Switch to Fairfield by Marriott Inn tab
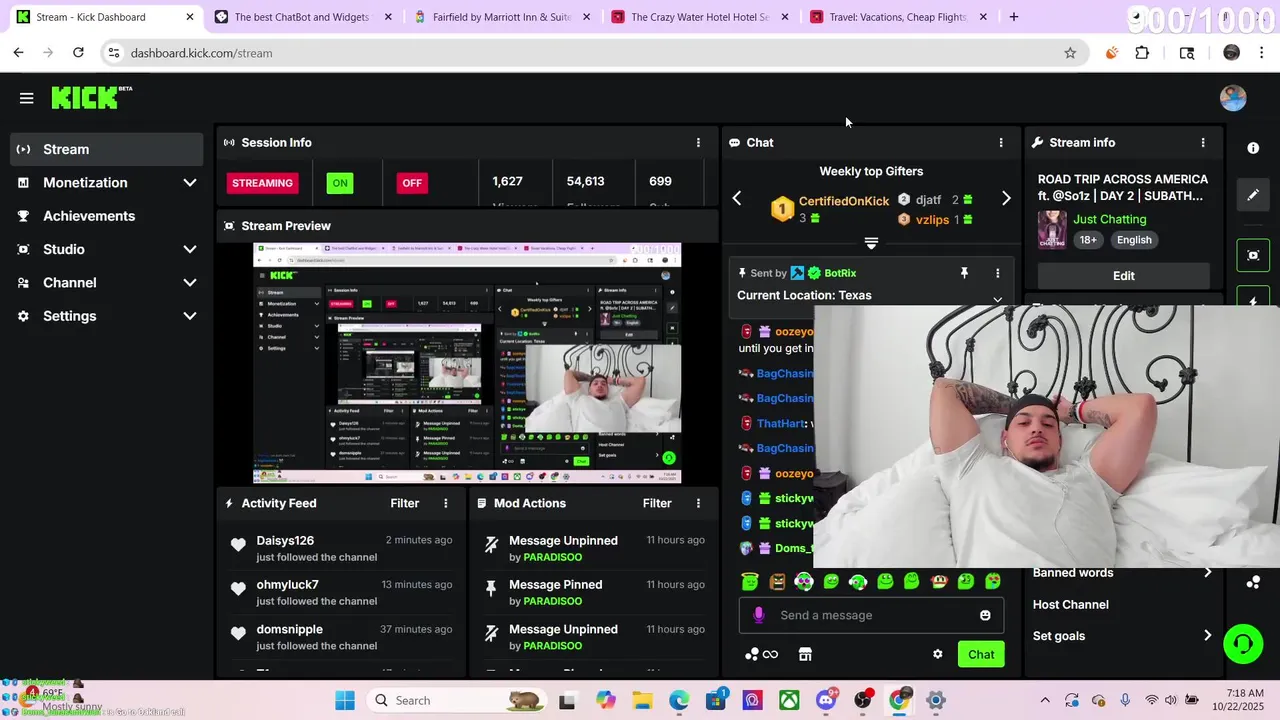 point(500,17)
